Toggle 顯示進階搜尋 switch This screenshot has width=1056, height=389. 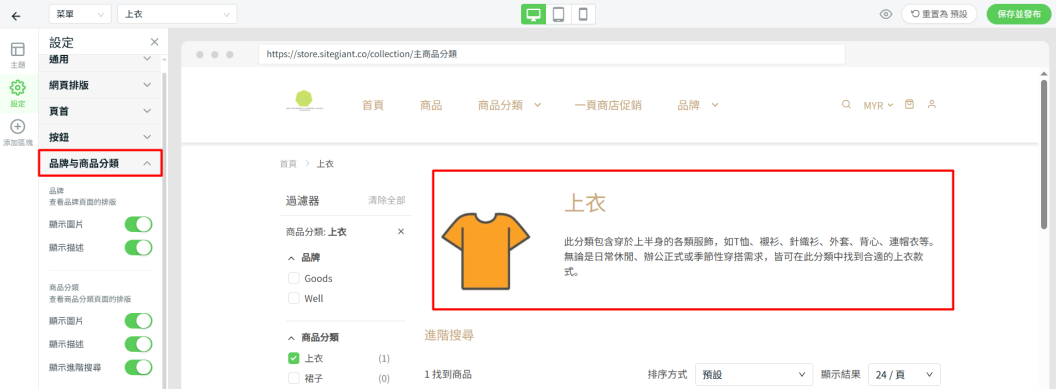click(x=139, y=367)
